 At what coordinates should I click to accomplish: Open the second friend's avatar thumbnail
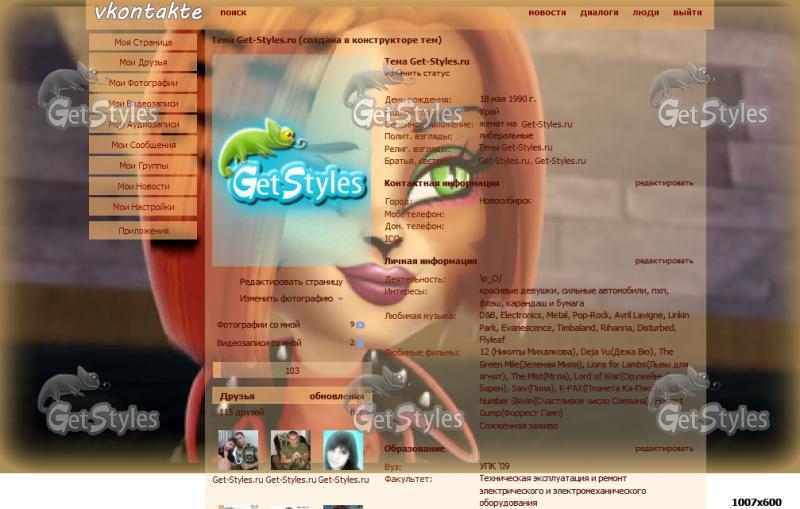pos(290,450)
